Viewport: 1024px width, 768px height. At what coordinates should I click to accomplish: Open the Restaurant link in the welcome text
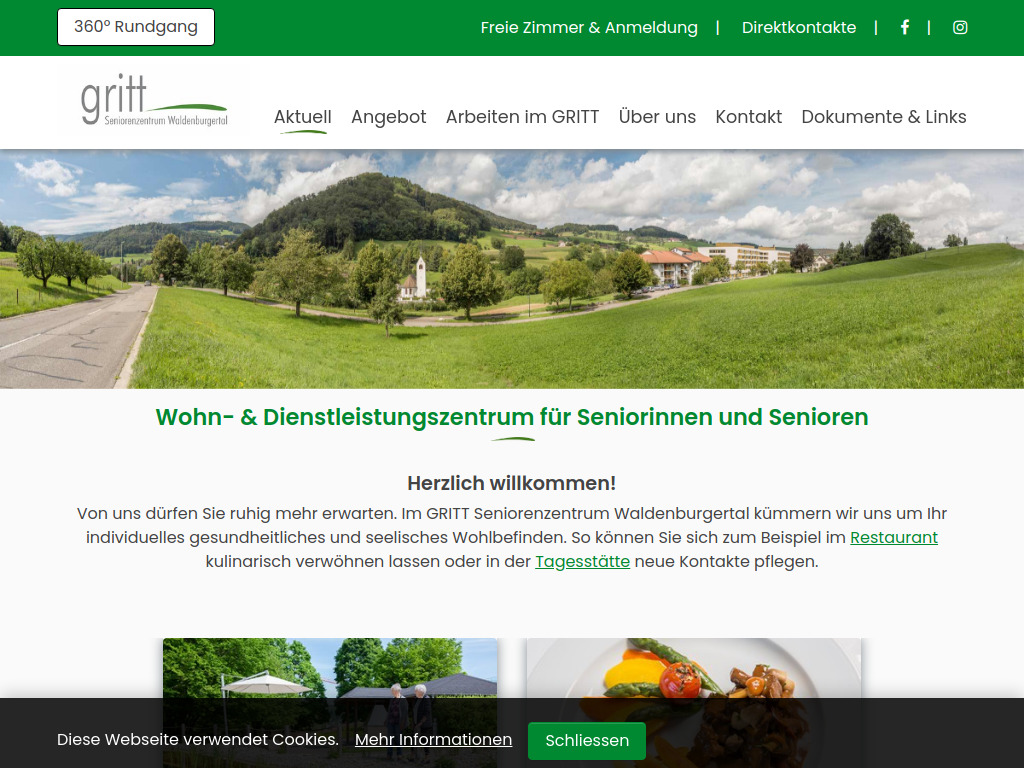(x=893, y=537)
